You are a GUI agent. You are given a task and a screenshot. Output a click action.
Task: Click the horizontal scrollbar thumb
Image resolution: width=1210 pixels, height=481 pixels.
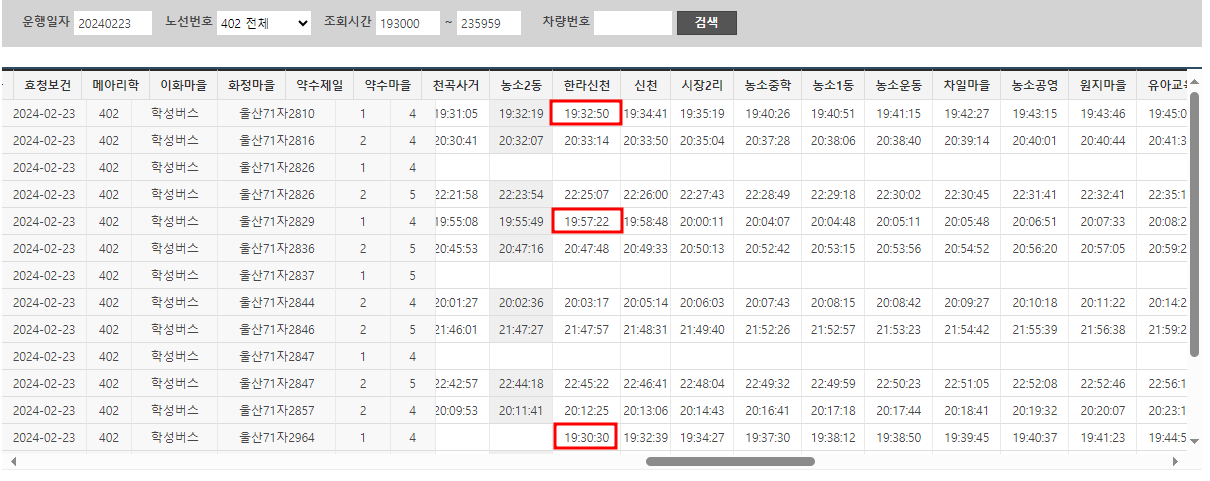(x=730, y=461)
